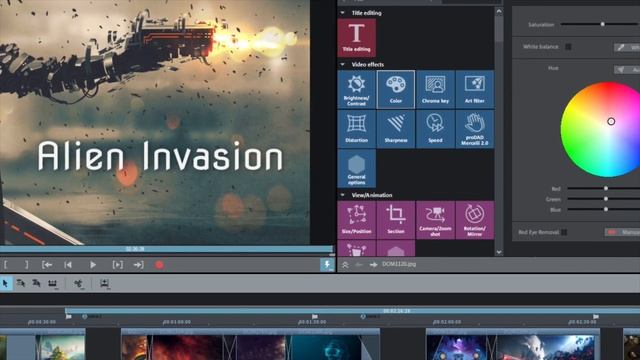Open the Brightness/Contrast effect

pyautogui.click(x=356, y=89)
